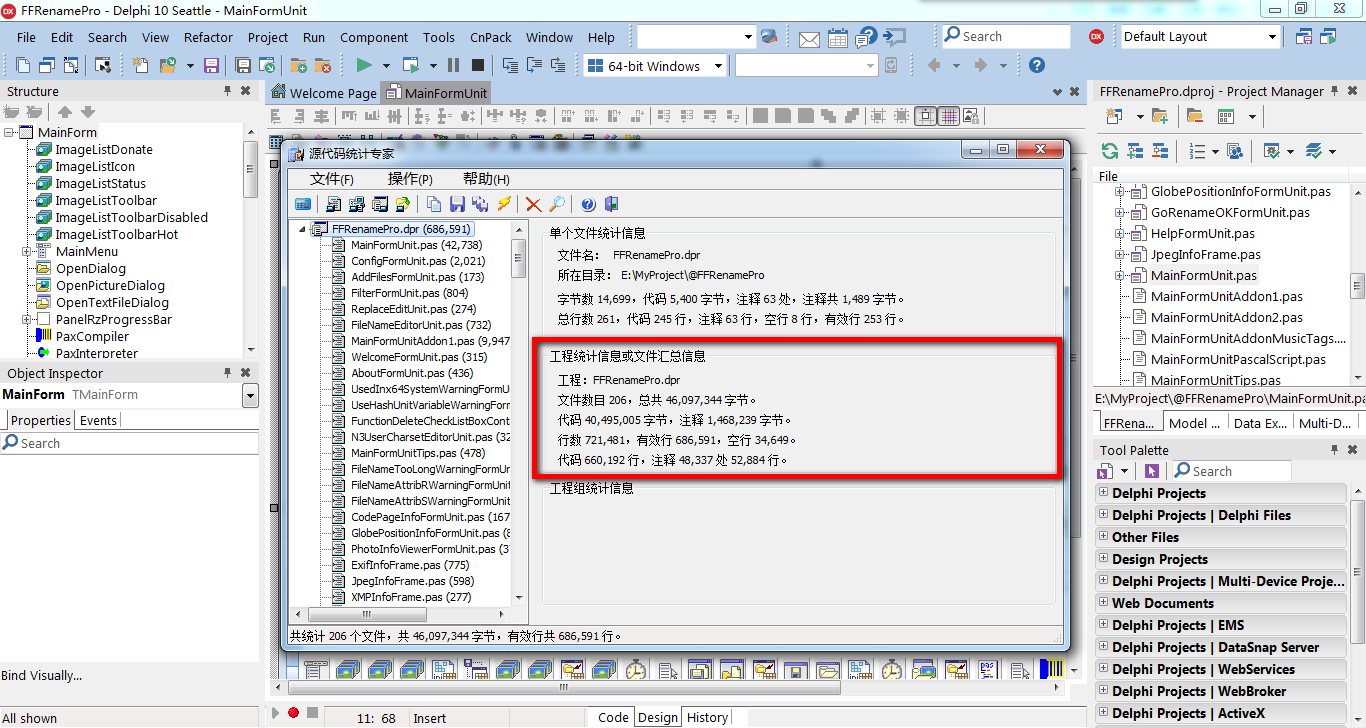Expand the Other Files category in Tool Palette
Image resolution: width=1366 pixels, height=728 pixels.
point(1103,536)
